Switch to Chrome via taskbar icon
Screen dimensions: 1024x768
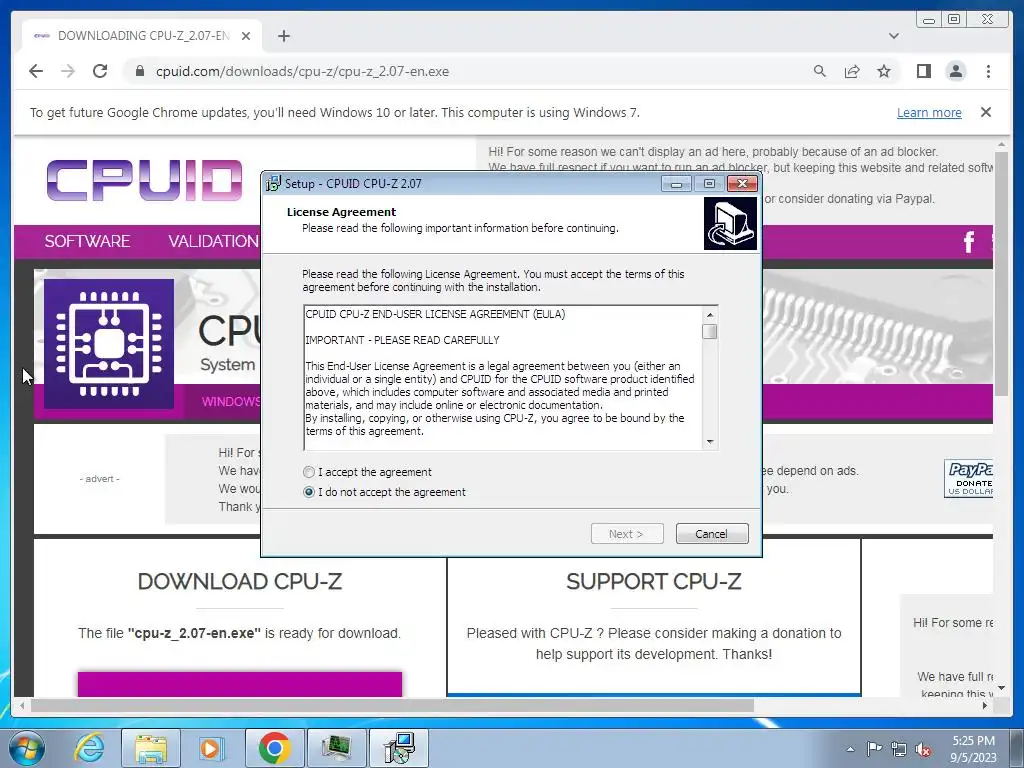click(x=274, y=748)
